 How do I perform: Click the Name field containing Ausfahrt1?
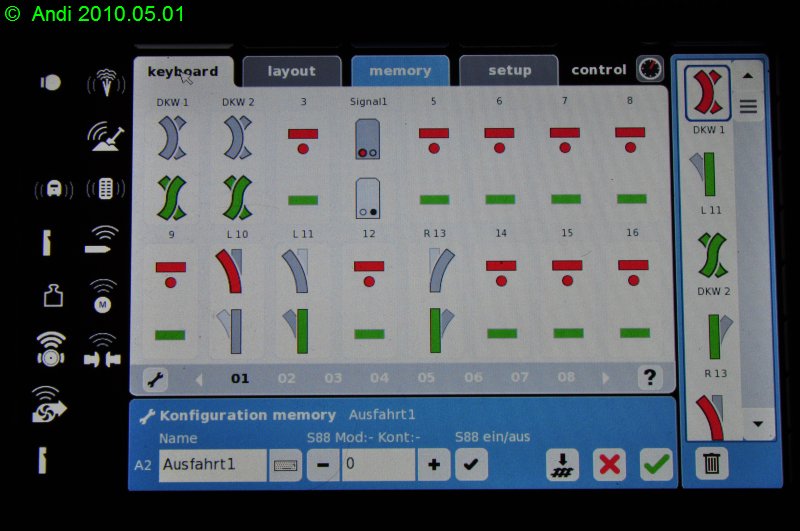pos(212,466)
